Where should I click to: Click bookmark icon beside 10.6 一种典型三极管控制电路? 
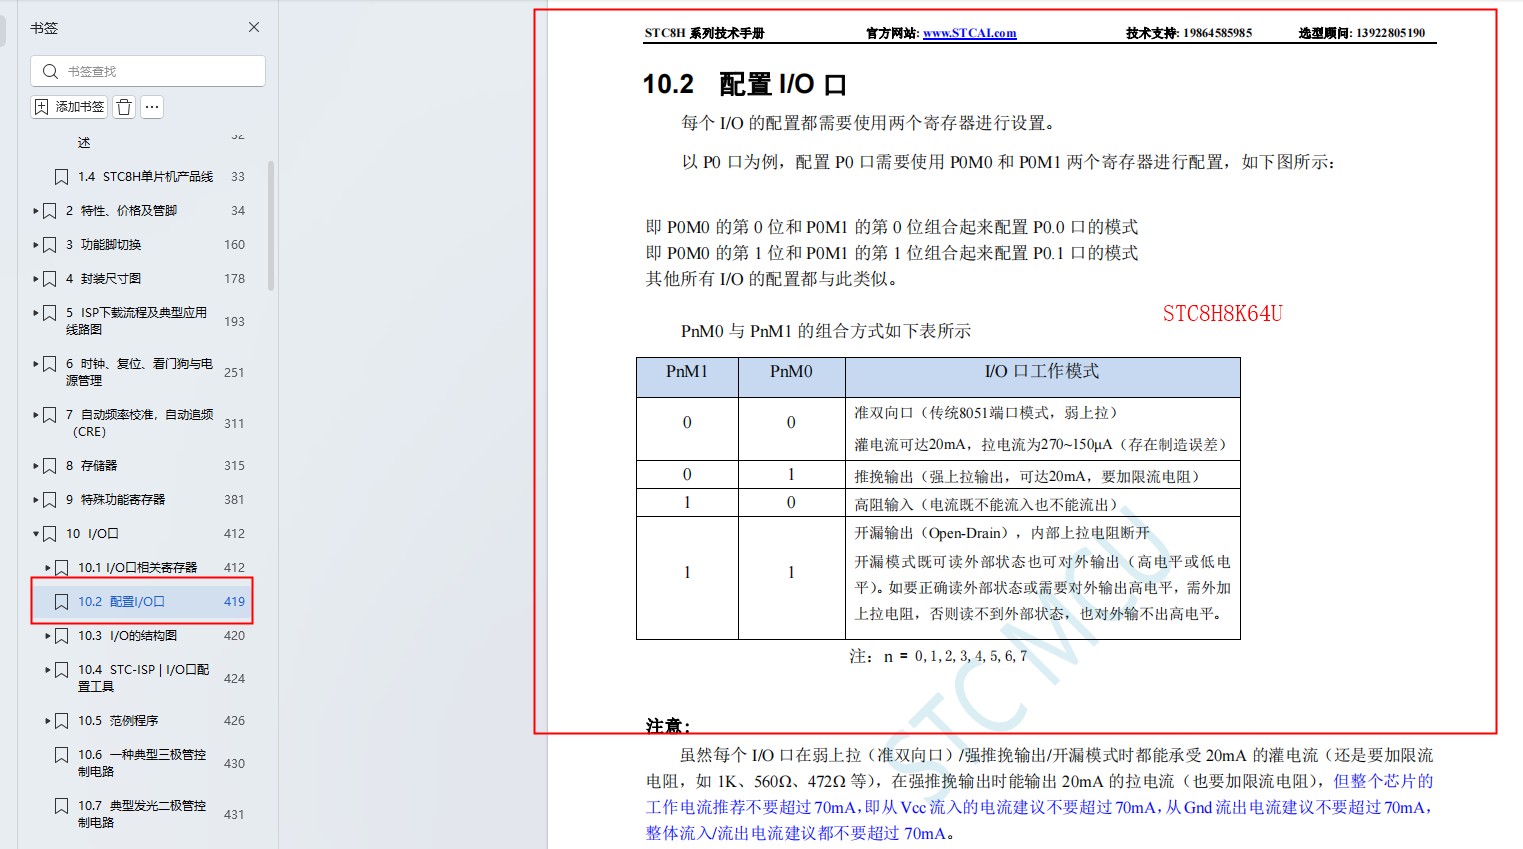point(61,755)
